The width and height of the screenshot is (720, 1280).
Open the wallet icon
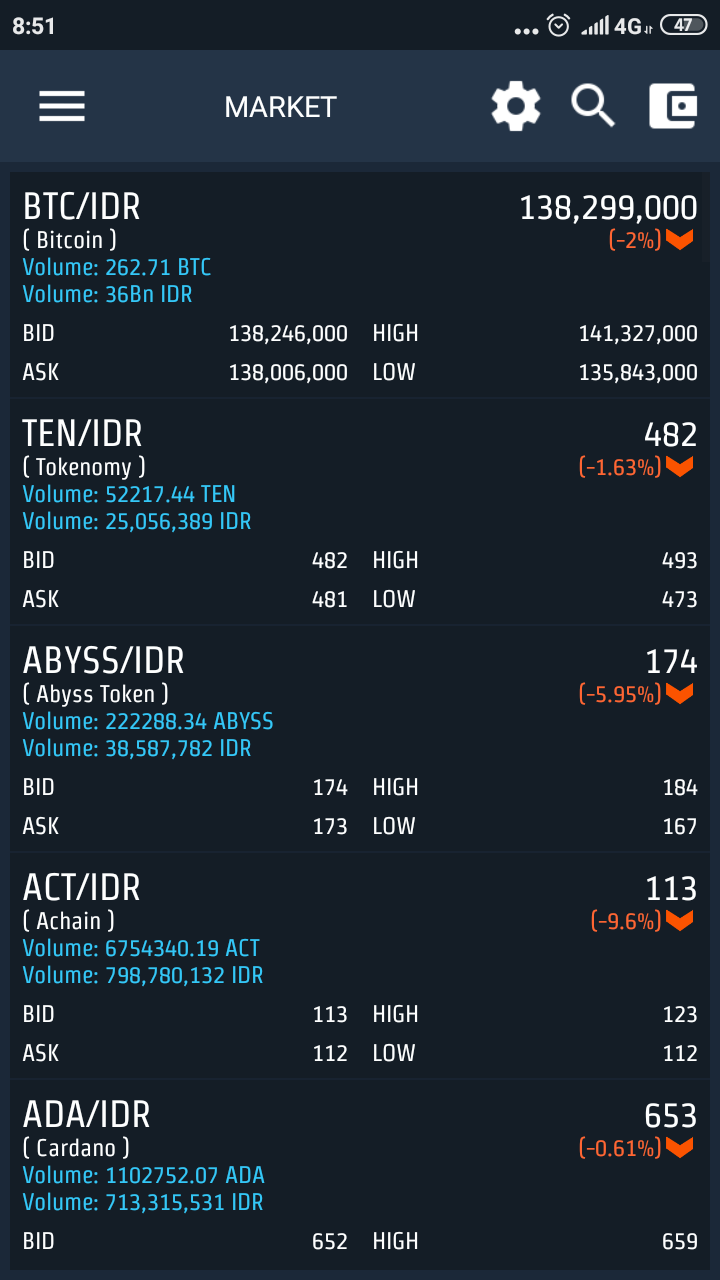673,106
